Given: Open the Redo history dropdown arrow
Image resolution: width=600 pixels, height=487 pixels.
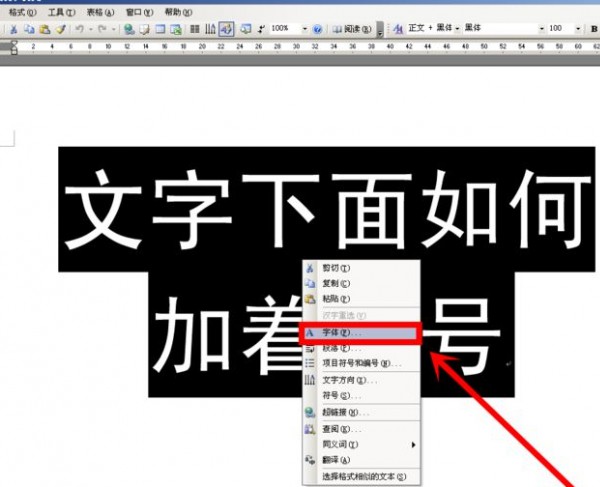Looking at the screenshot, I should point(113,29).
